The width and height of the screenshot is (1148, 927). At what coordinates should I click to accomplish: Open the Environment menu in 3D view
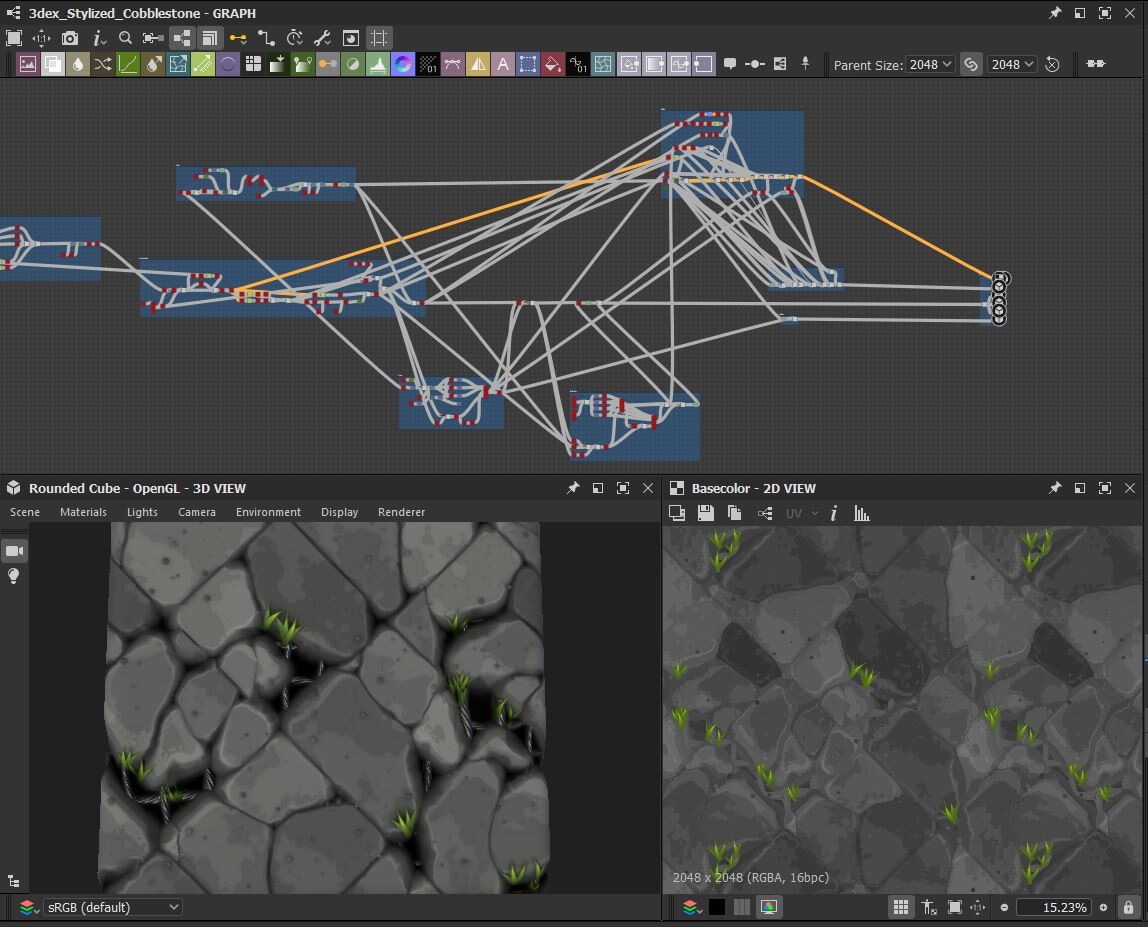point(268,512)
